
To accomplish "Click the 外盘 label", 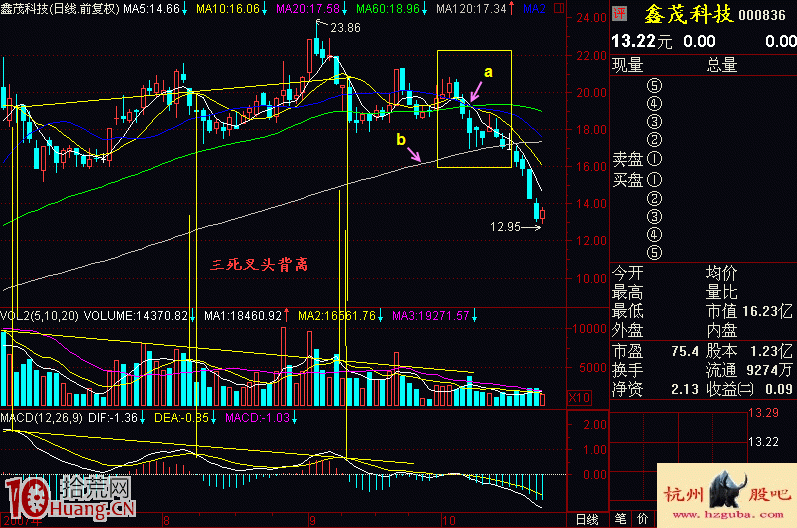I will pyautogui.click(x=627, y=330).
